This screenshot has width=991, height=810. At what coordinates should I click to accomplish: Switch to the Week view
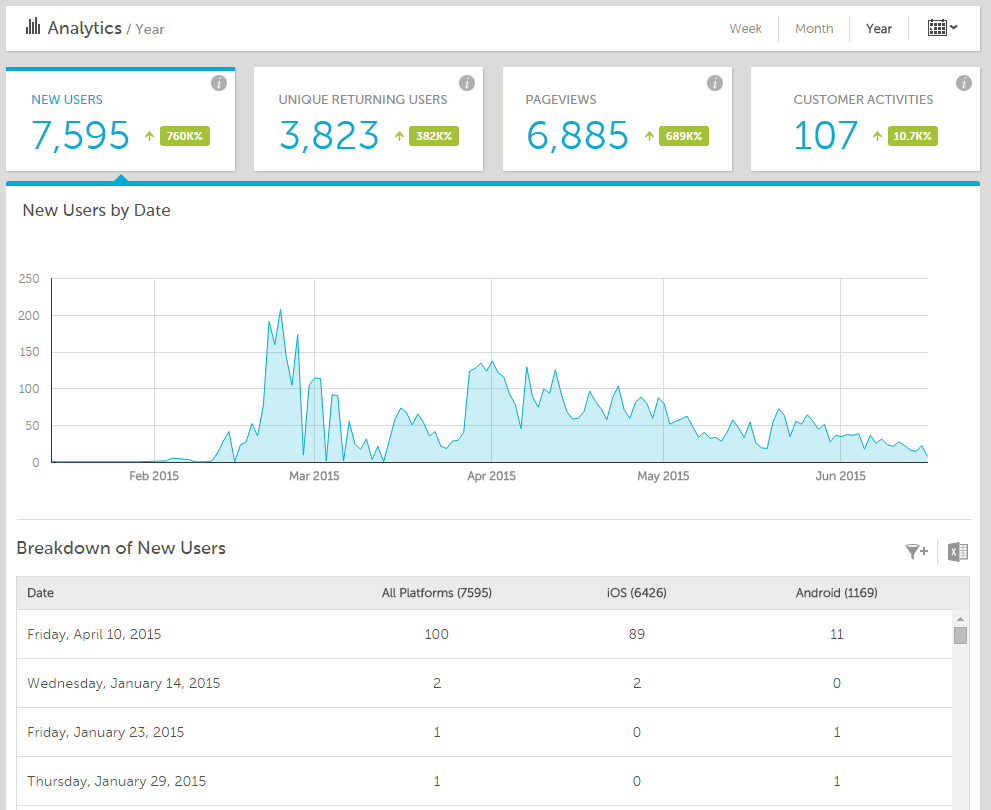(x=745, y=29)
